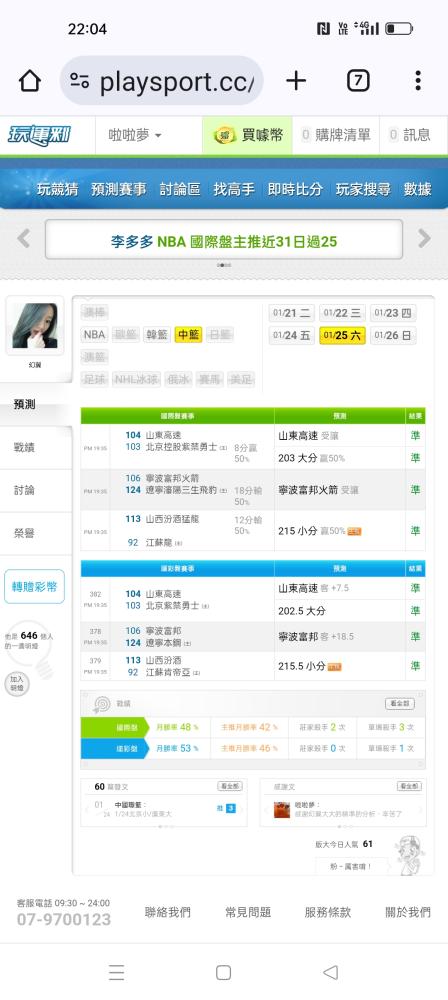Tap the Android home square icon
448x1000 pixels.
tap(223, 972)
